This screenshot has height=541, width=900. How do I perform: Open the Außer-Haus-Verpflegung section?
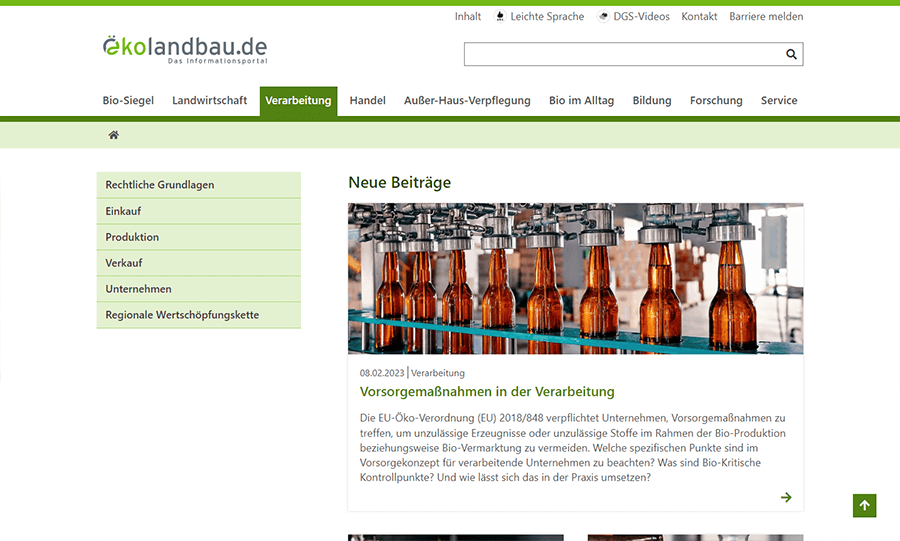(467, 101)
